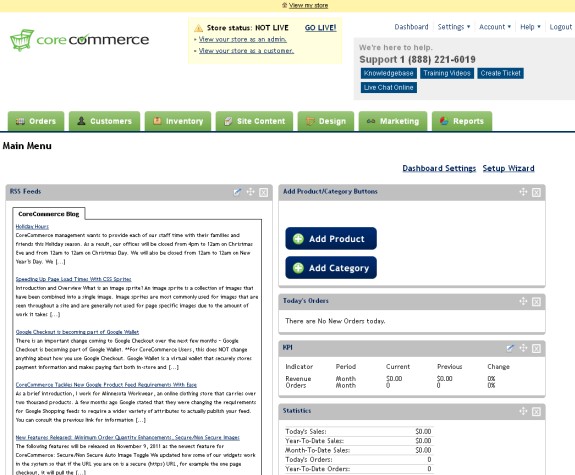575x475 pixels.
Task: Move handle icon of Today's Orders widget
Action: pos(523,301)
